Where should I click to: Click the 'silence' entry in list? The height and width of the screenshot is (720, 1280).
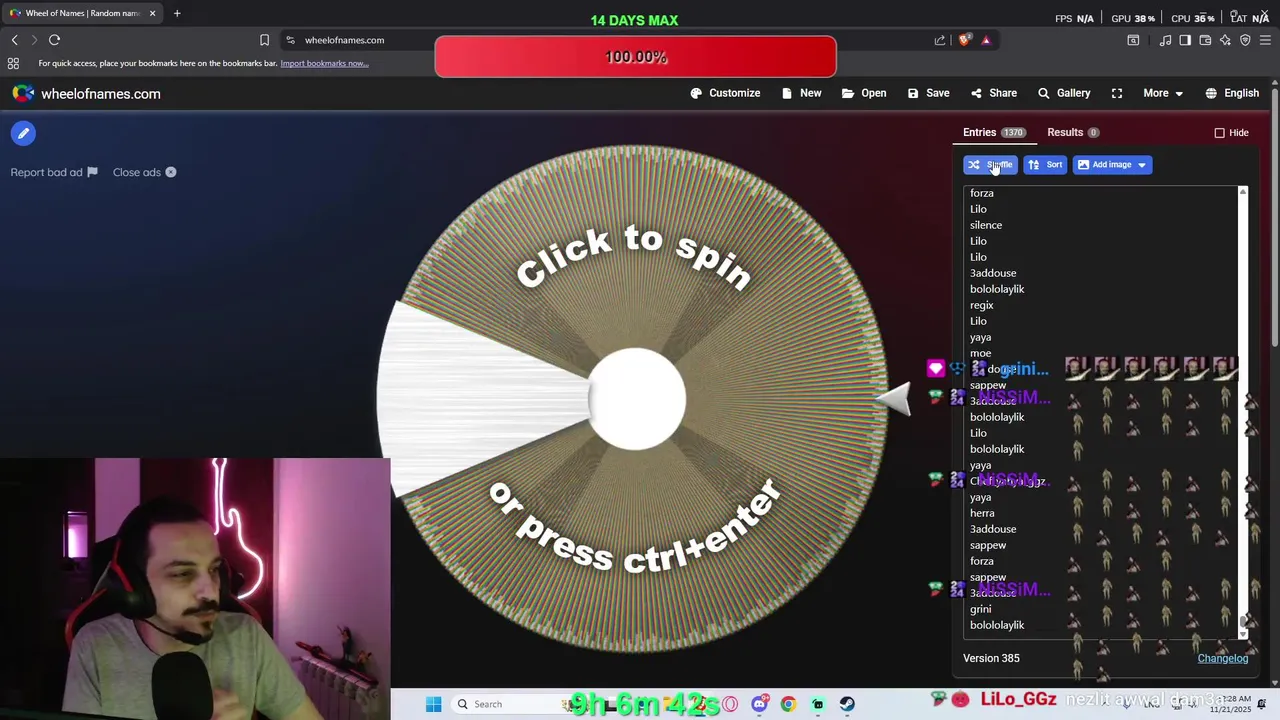tap(986, 225)
